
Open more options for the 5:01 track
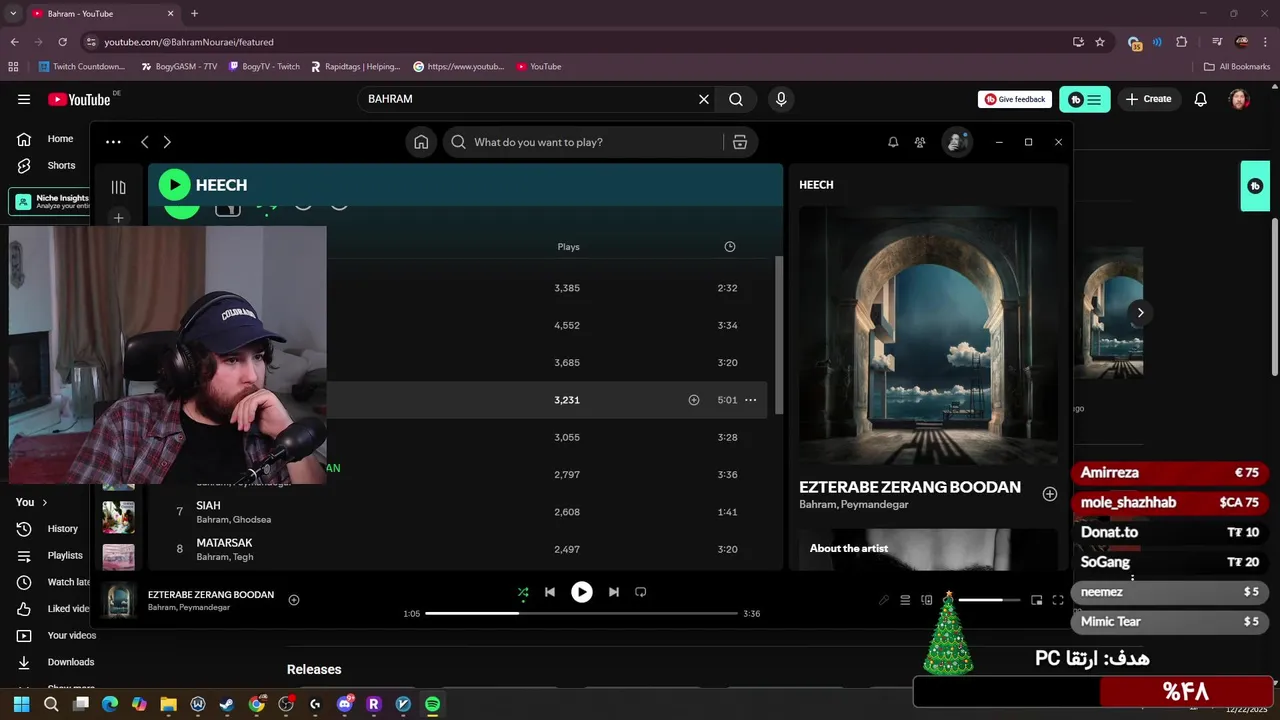[750, 400]
